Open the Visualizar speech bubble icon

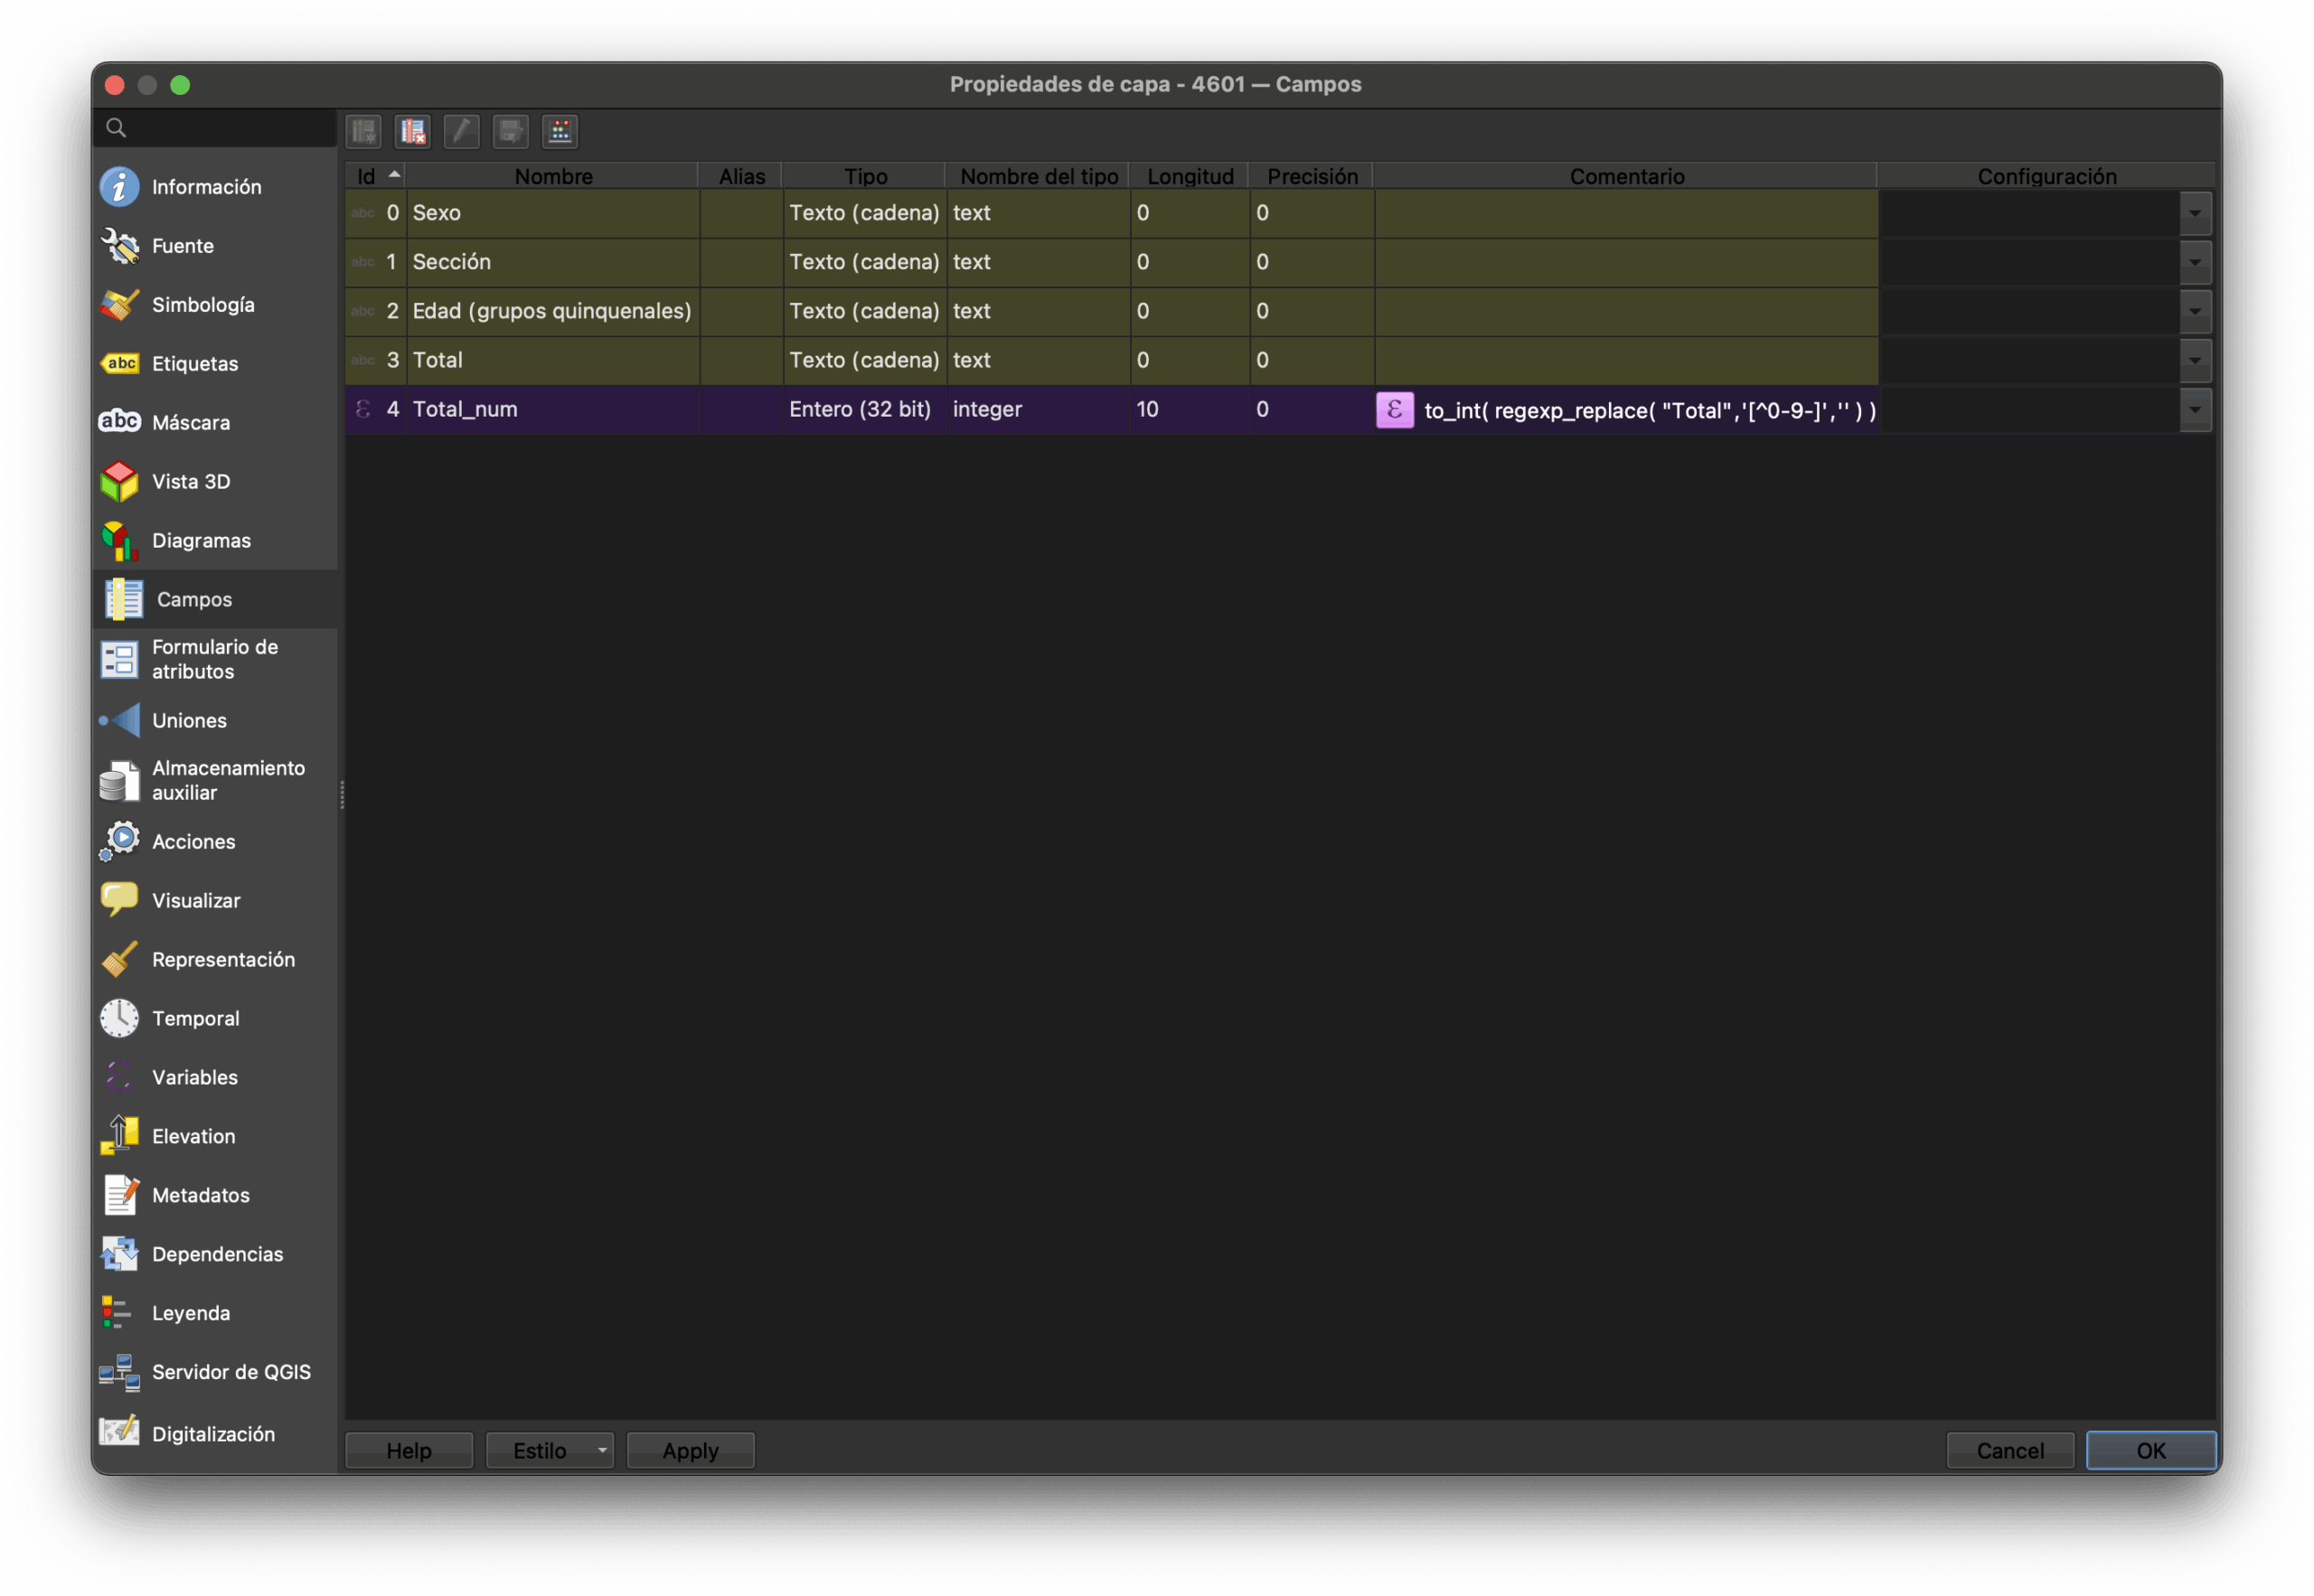point(120,900)
